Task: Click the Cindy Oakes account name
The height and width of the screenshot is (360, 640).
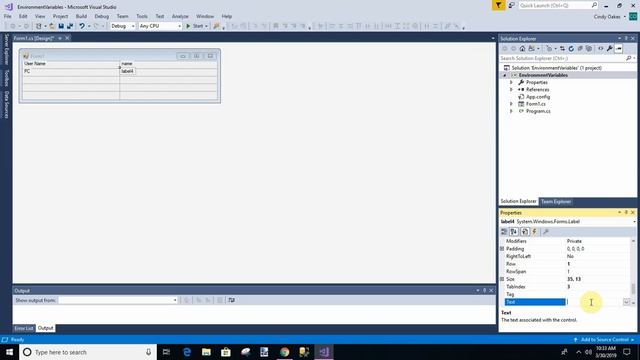Action: pyautogui.click(x=607, y=17)
